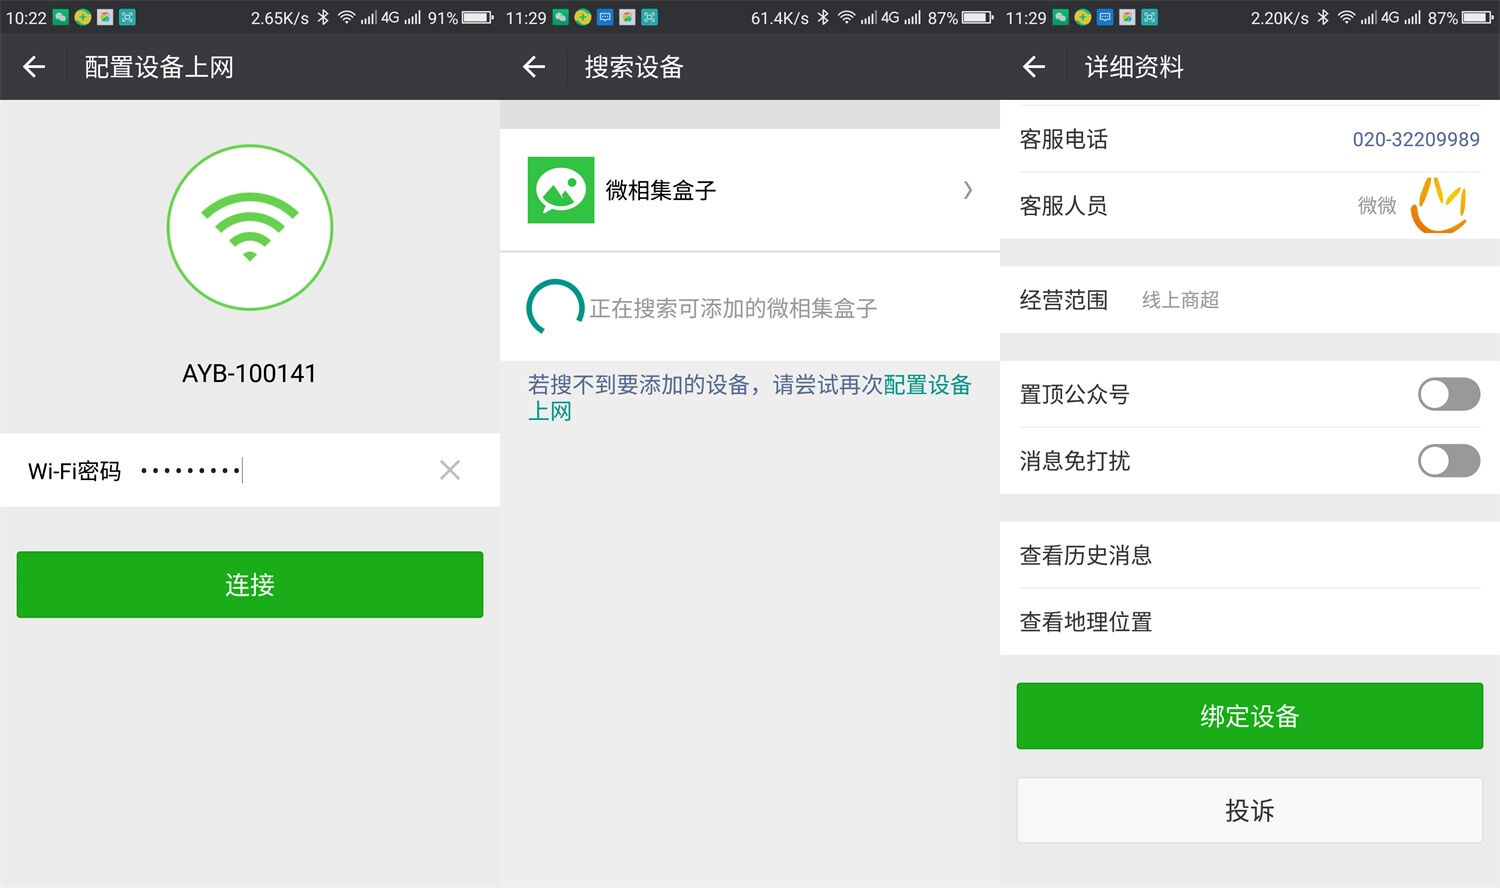Viewport: 1500px width, 888px height.
Task: Tap the 投诉 button
Action: (1249, 810)
